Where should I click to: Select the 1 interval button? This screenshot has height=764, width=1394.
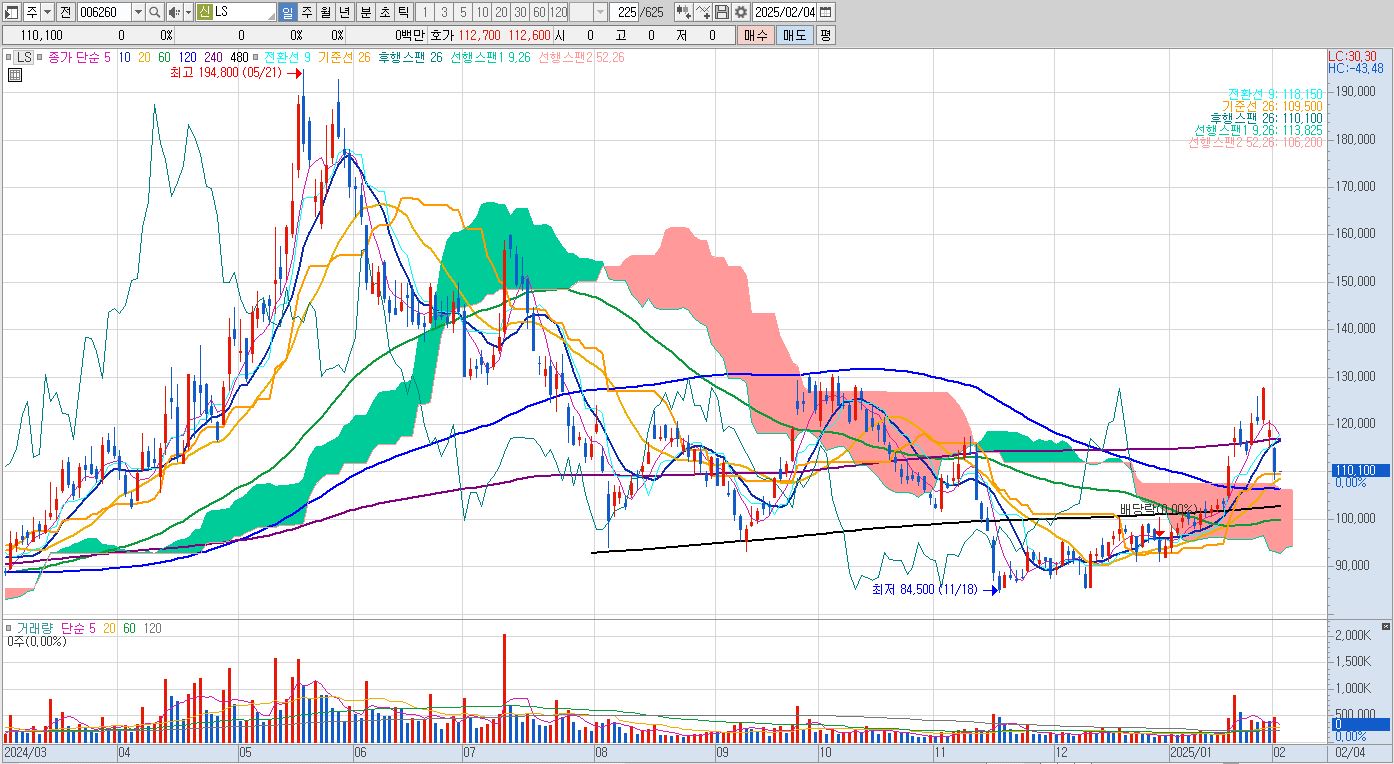coord(424,12)
